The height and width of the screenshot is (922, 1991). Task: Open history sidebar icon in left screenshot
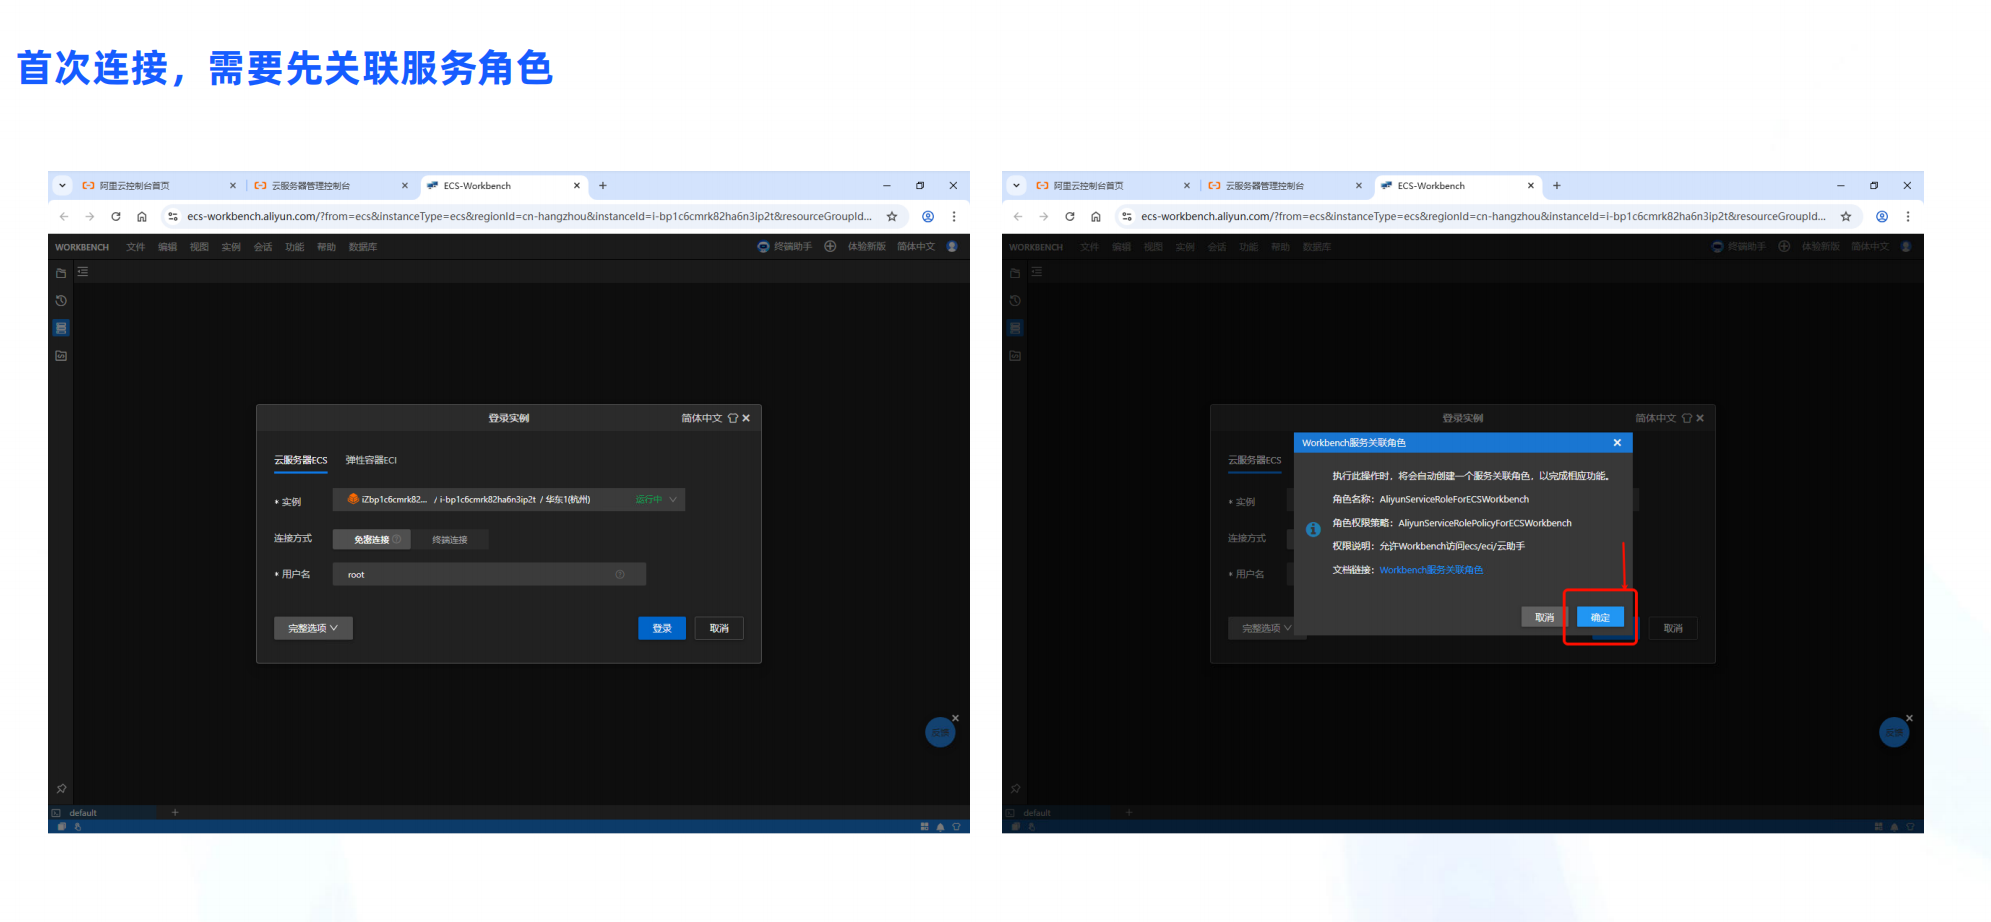61,300
